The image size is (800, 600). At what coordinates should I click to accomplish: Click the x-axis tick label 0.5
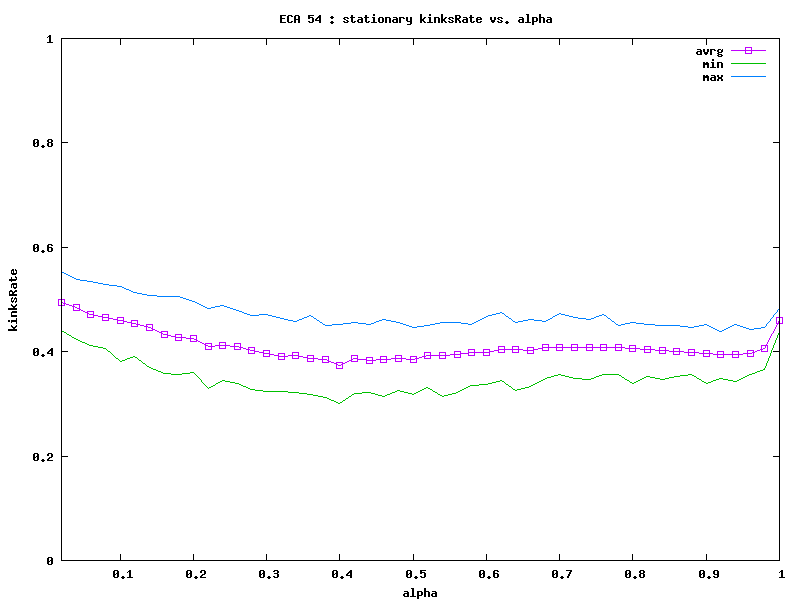tap(415, 575)
